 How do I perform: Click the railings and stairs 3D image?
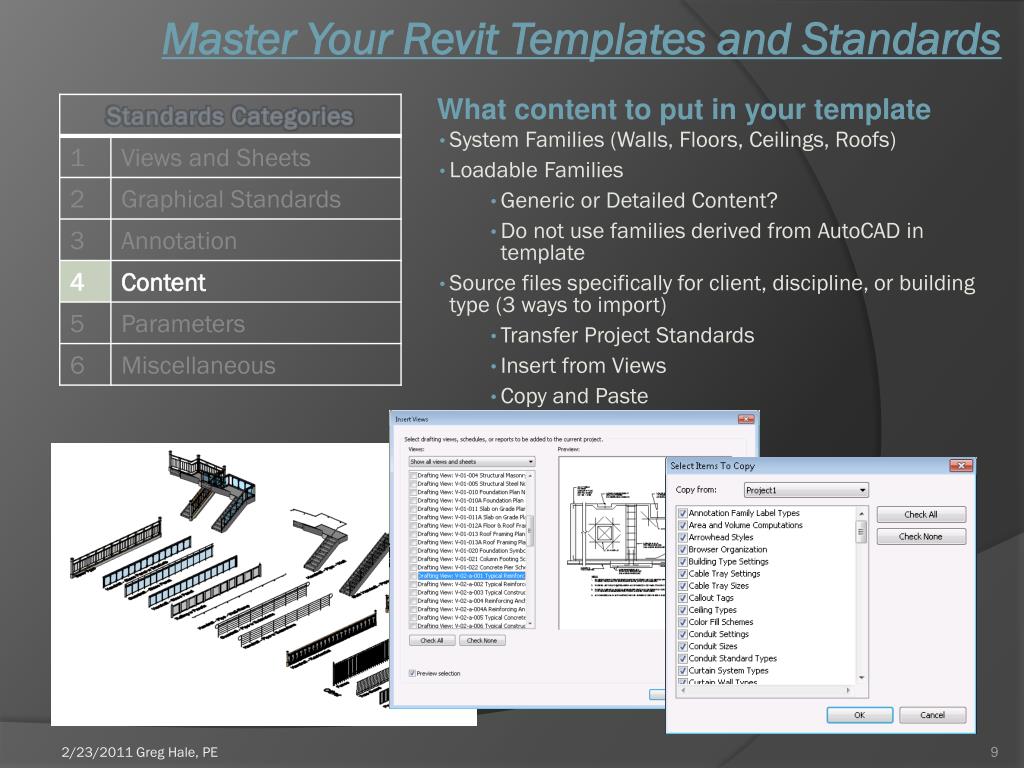pos(220,584)
